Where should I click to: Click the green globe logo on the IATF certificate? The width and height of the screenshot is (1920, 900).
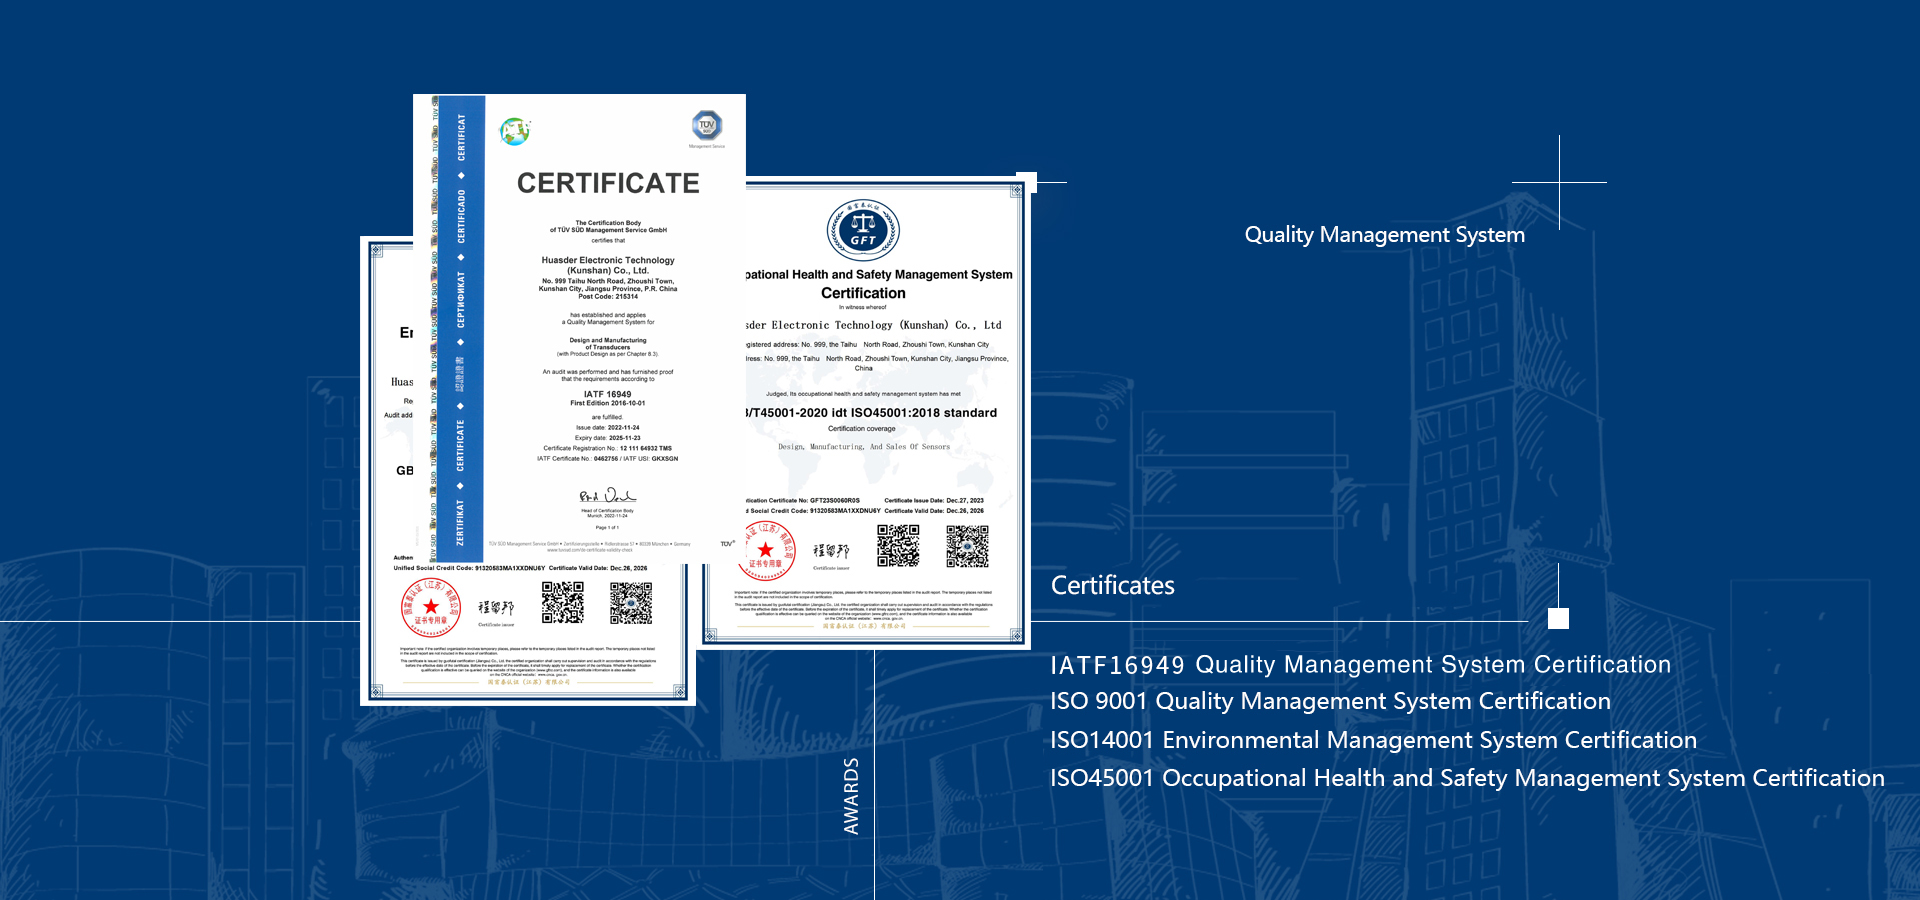[514, 131]
